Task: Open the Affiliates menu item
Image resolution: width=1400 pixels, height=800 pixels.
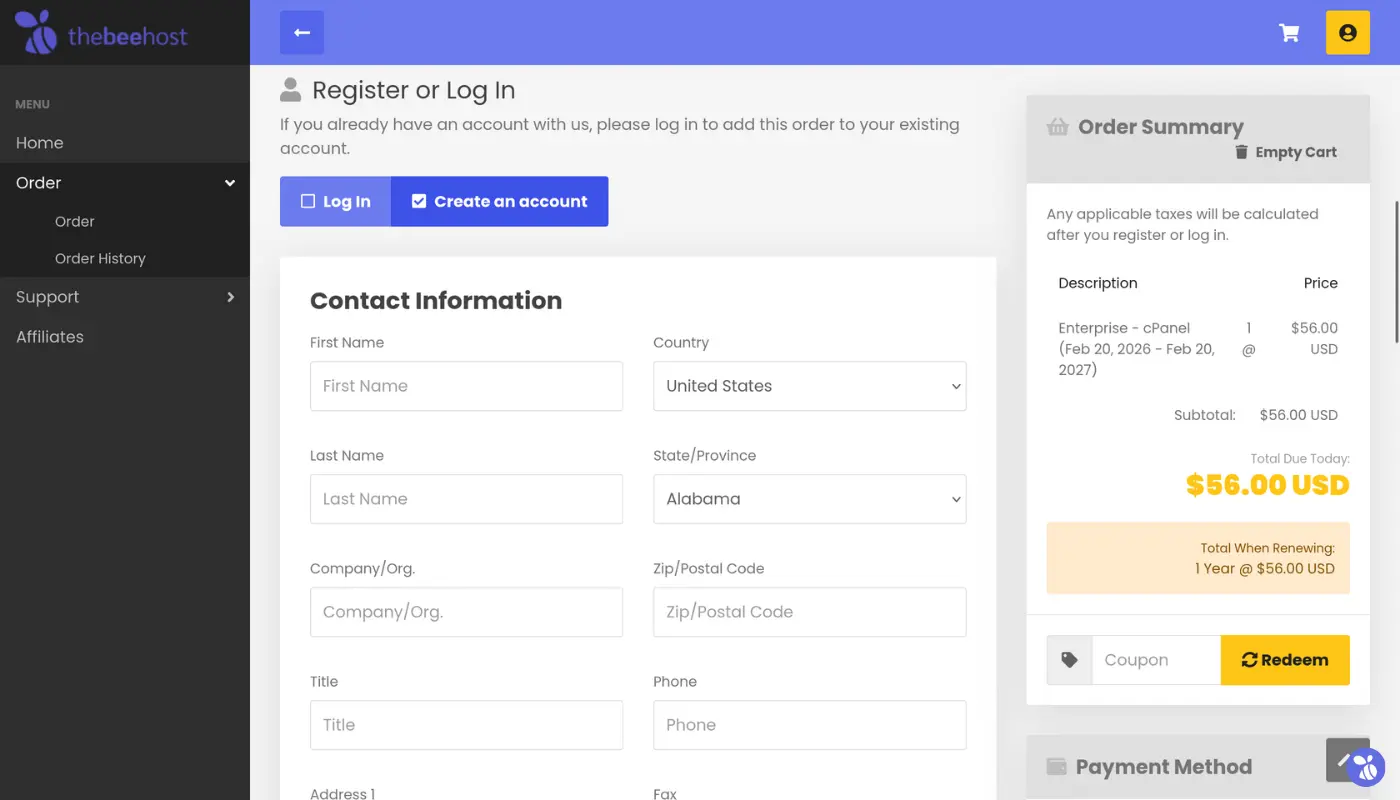Action: [50, 337]
